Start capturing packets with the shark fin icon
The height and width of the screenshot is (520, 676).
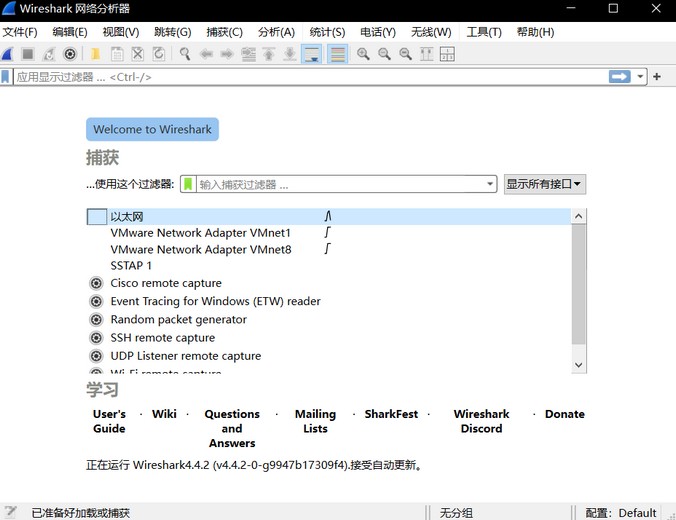pos(8,54)
